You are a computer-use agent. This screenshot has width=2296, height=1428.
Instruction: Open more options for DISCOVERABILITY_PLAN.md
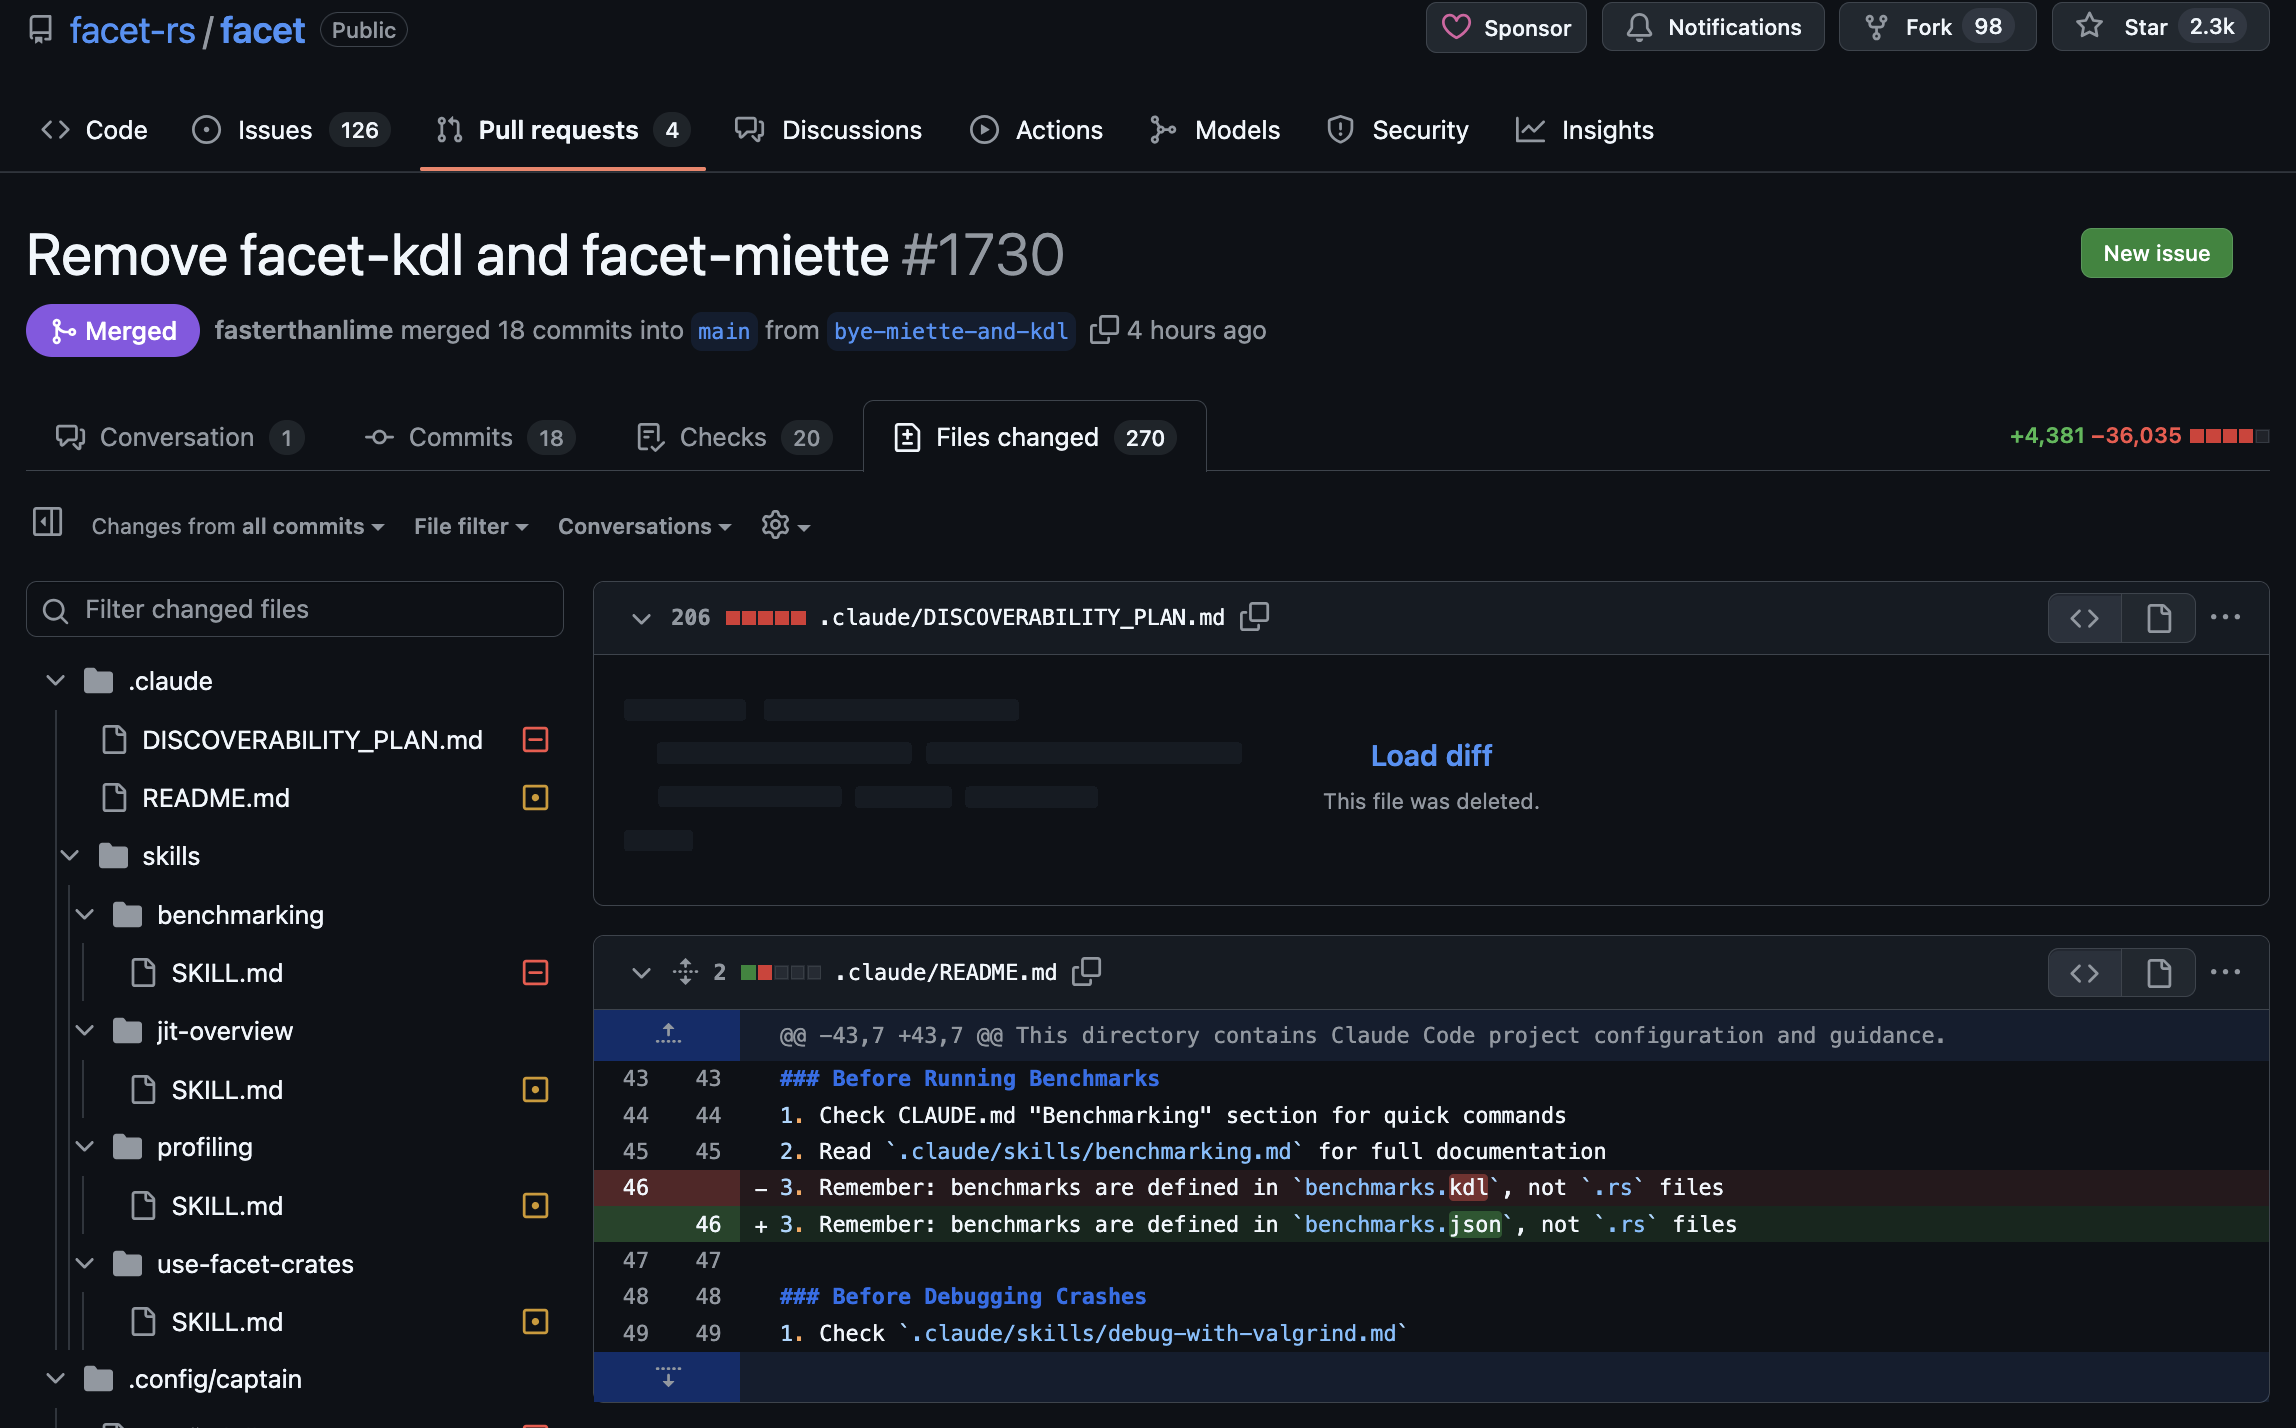[2225, 617]
